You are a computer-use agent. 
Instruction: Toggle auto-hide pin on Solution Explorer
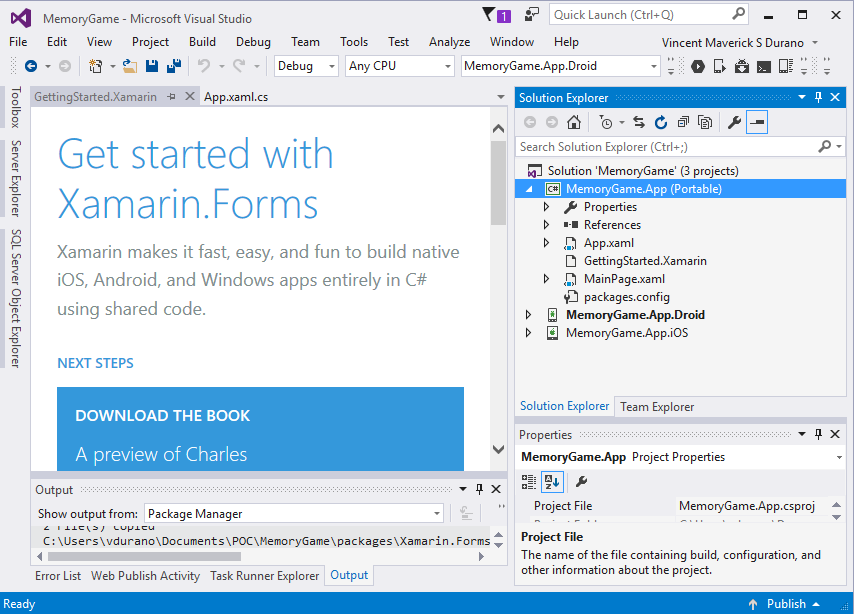click(818, 98)
